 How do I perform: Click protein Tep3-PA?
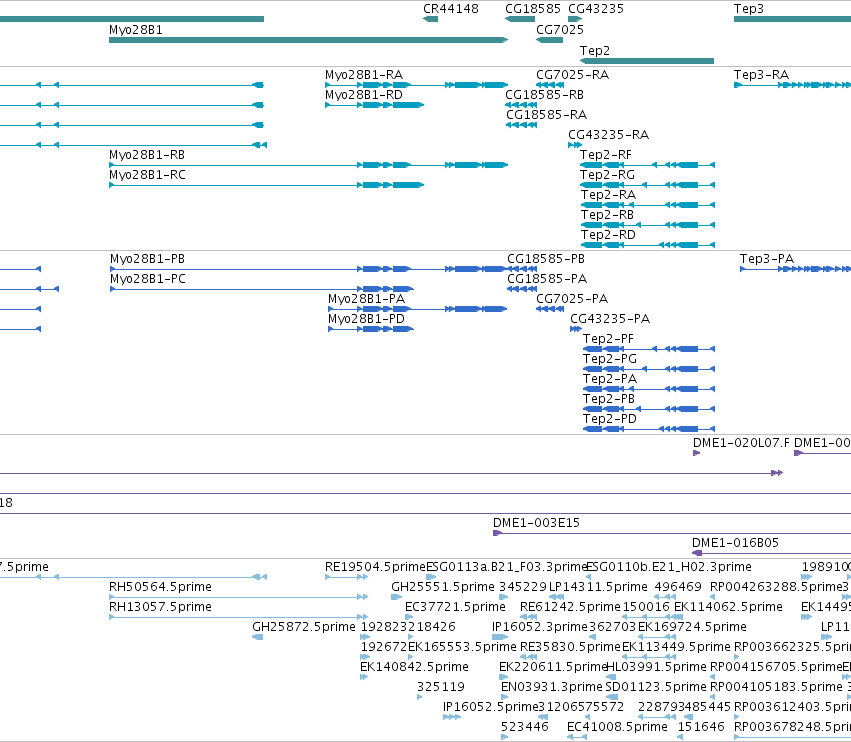point(795,269)
